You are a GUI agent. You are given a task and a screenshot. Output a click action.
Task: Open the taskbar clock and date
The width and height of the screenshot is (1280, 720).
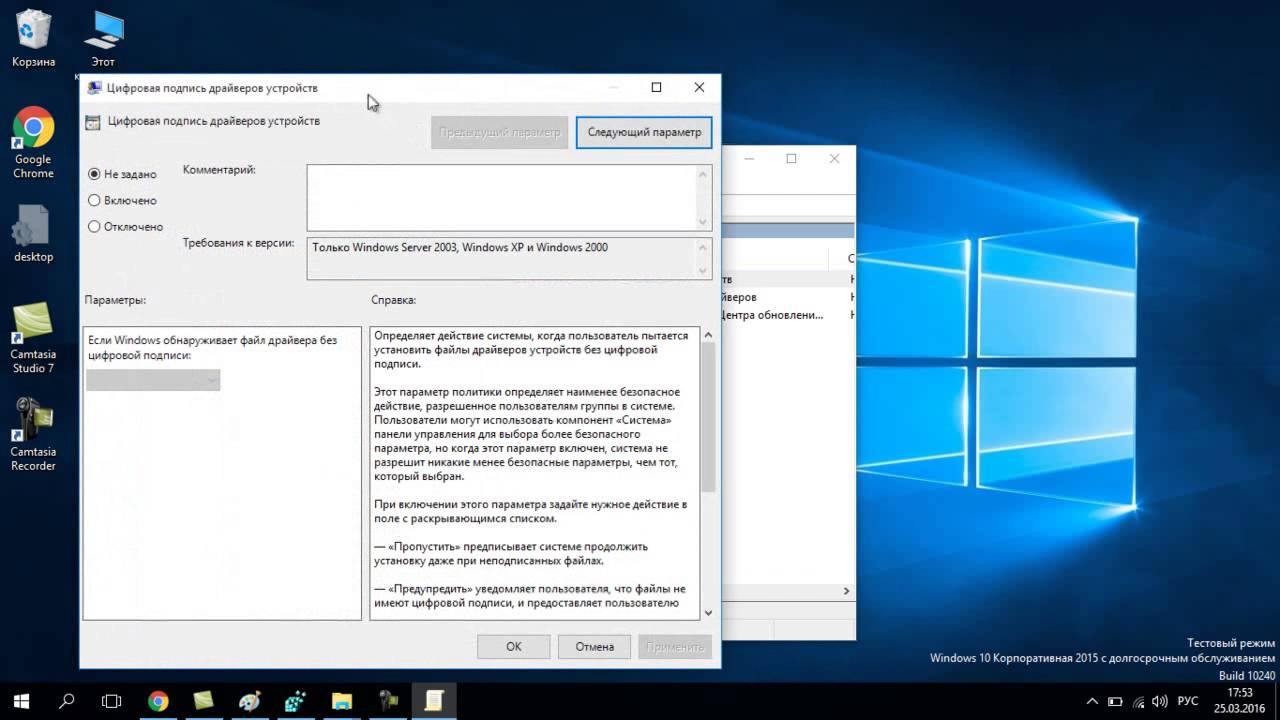[x=1240, y=701]
